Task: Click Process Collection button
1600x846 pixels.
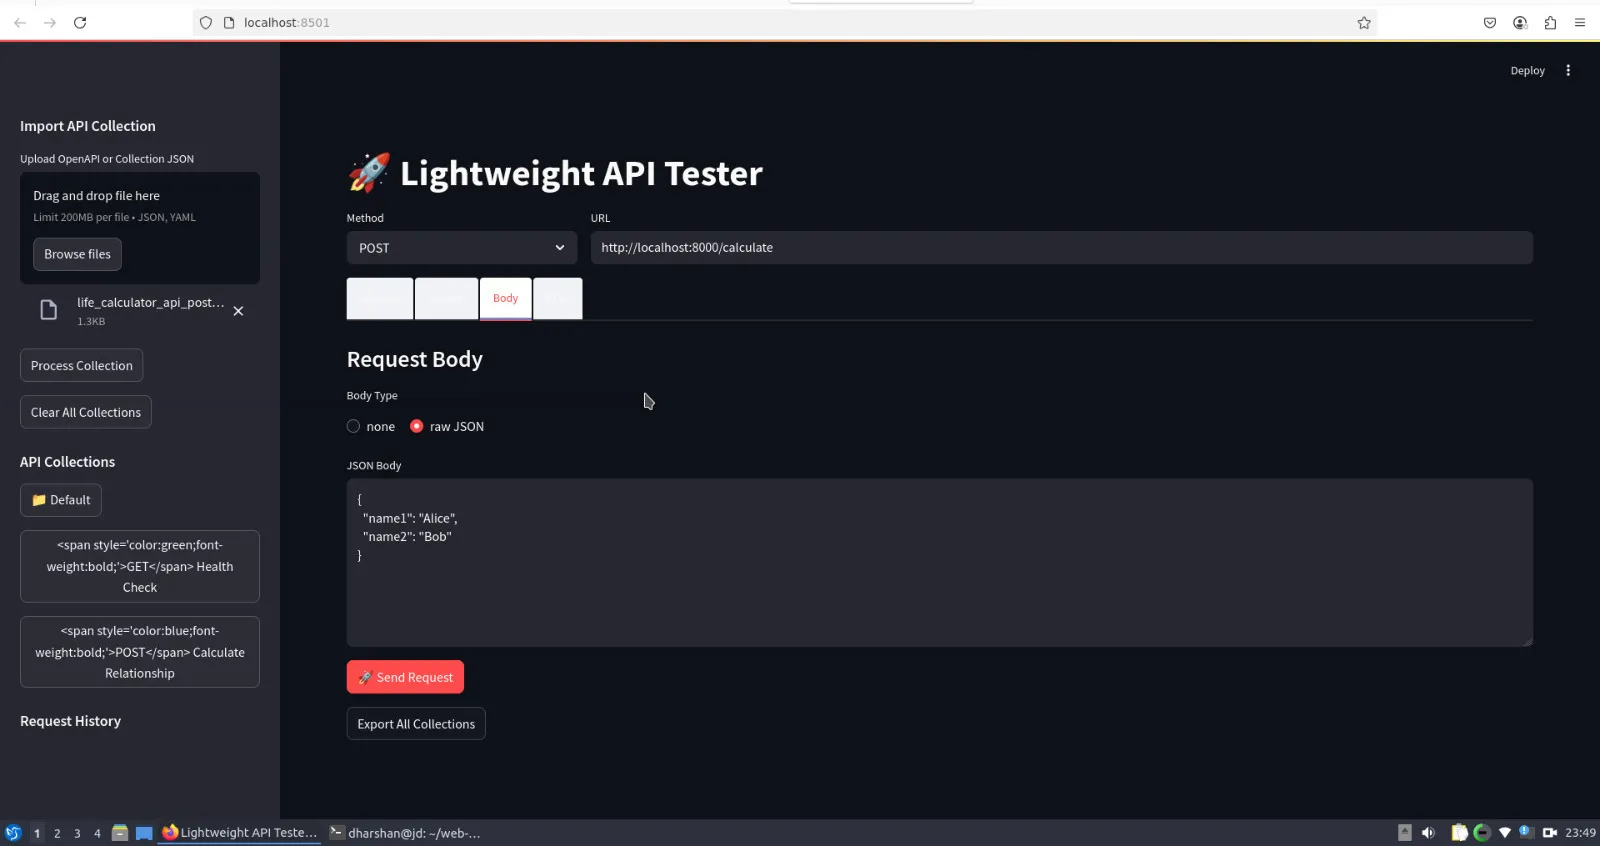Action: (81, 365)
